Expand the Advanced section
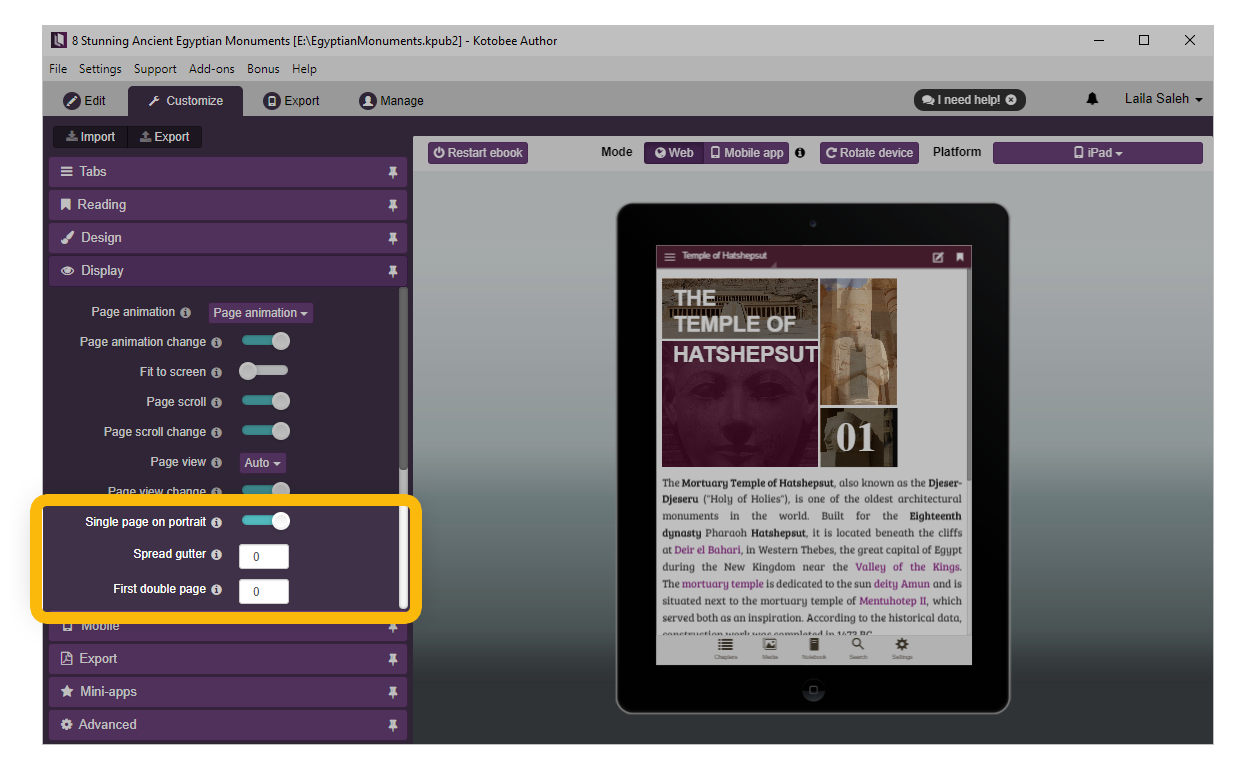Viewport: 1250px width, 770px height. point(228,725)
